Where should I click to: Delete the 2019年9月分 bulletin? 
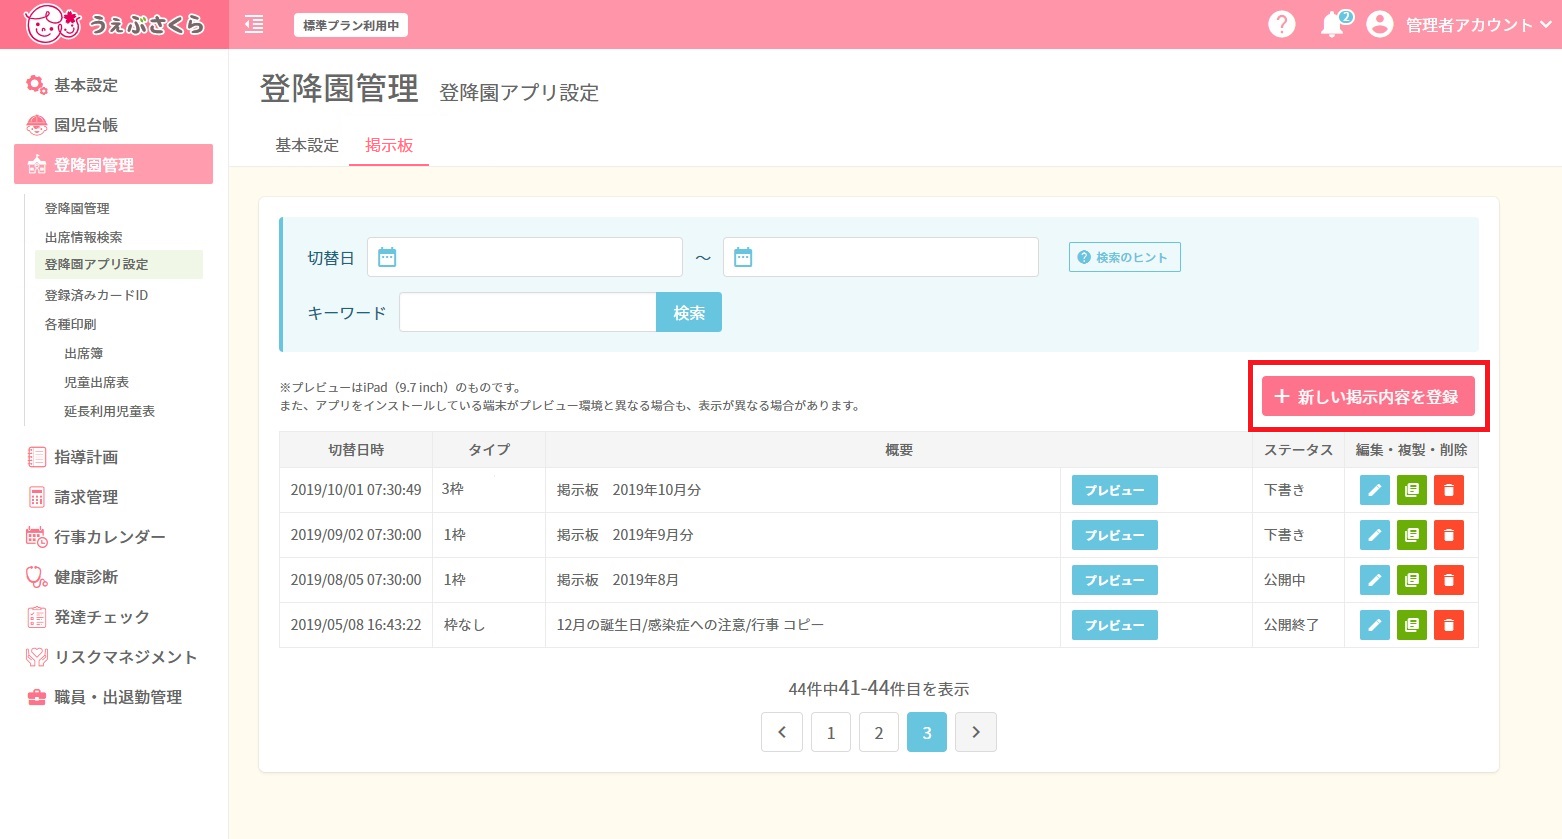(1449, 535)
